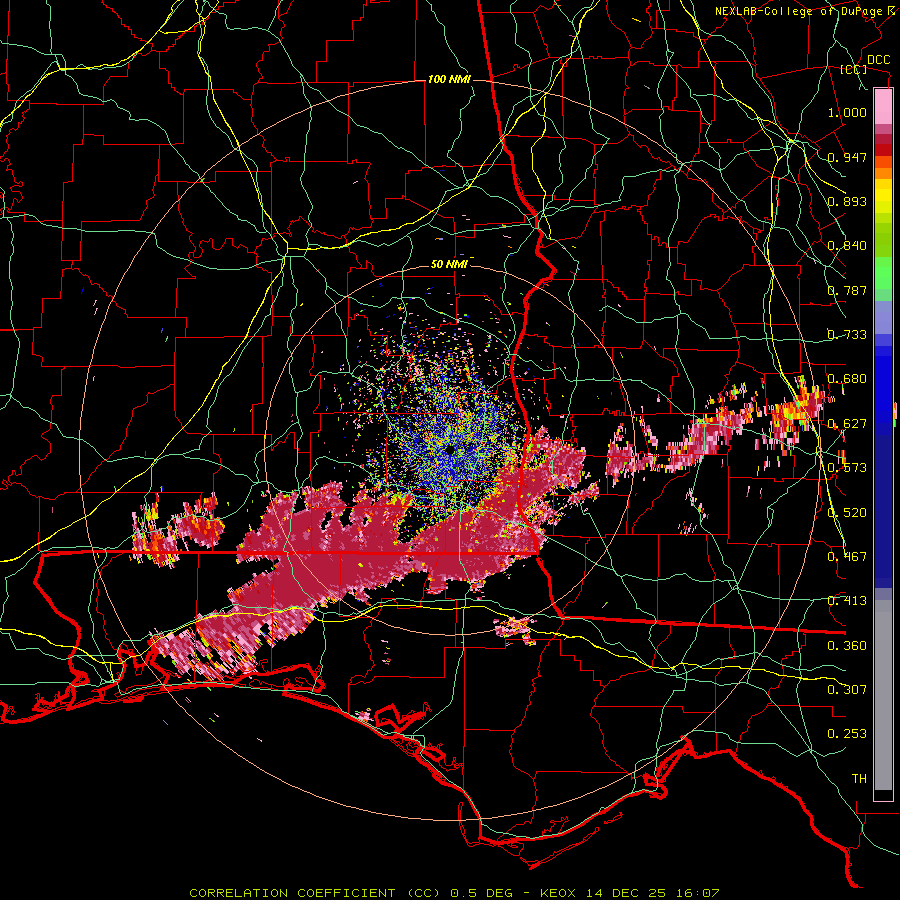The width and height of the screenshot is (900, 900).
Task: Click the 0.627 legend value
Action: tap(847, 424)
